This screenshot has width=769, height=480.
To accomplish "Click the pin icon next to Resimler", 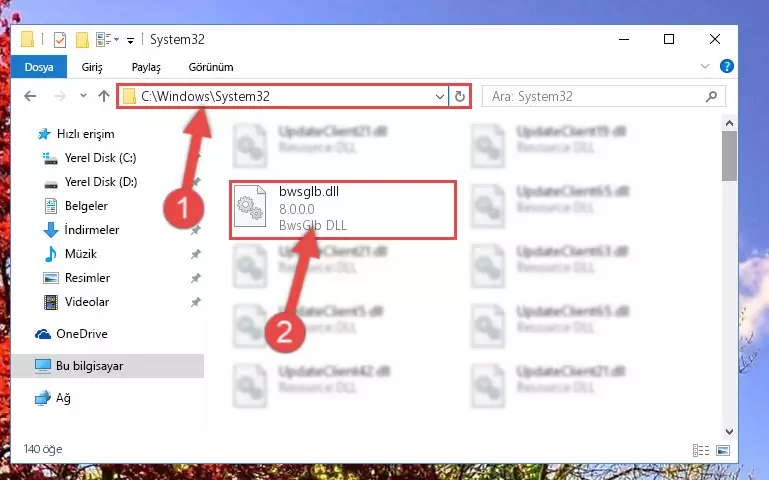I will click(196, 278).
